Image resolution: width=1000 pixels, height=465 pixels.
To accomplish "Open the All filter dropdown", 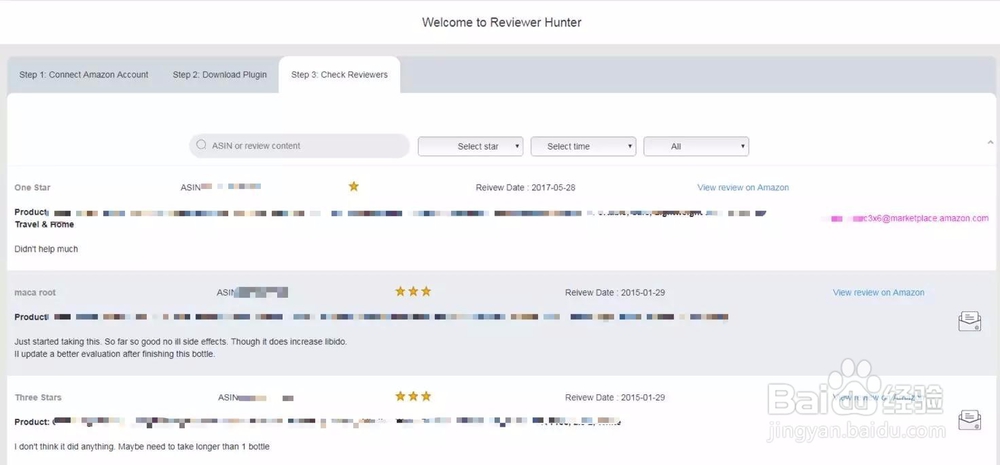I will point(696,146).
